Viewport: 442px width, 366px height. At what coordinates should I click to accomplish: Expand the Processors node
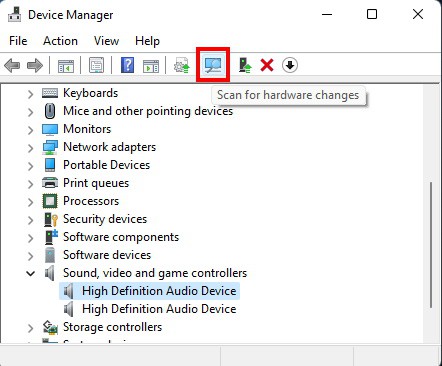pyautogui.click(x=30, y=202)
